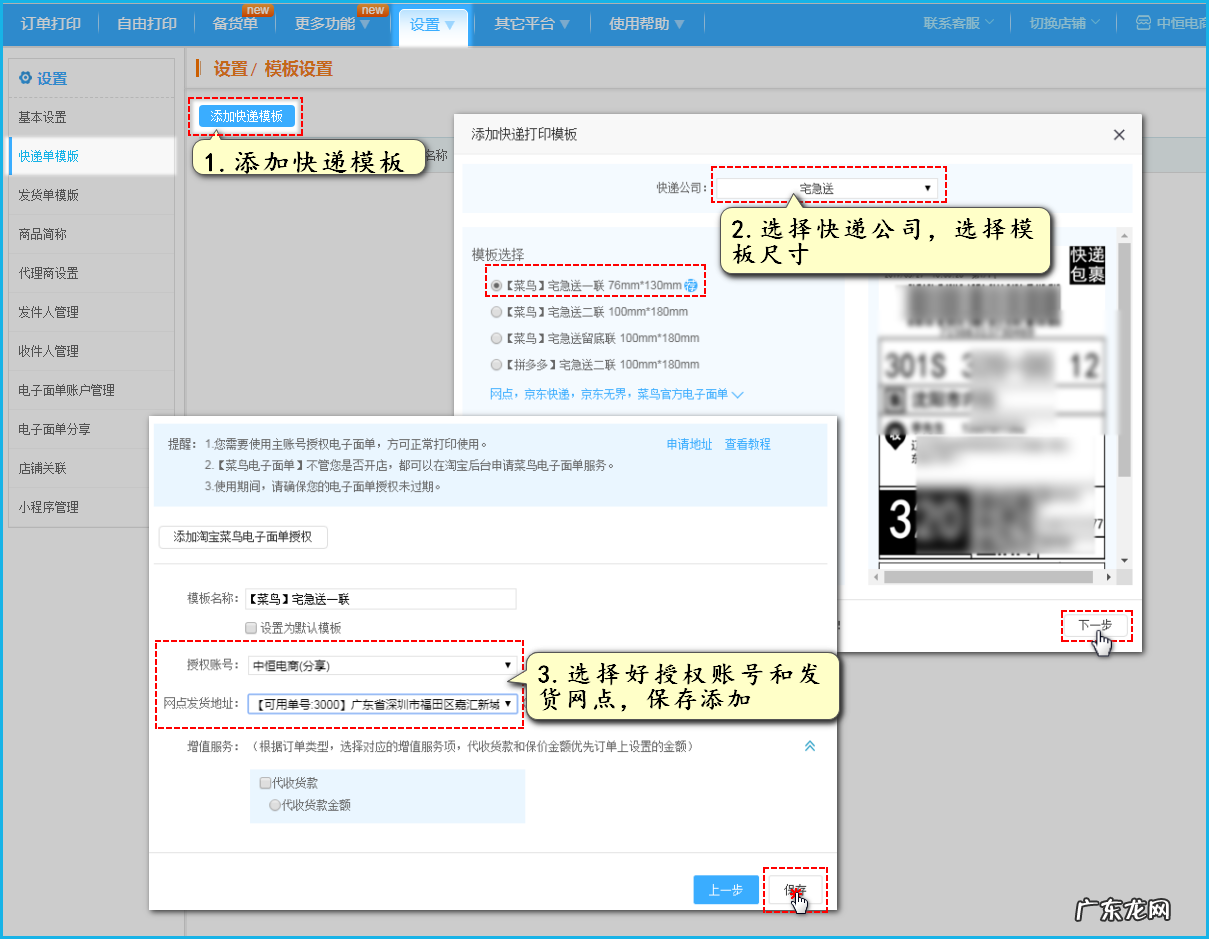
Task: Switch to the 自由打印 tab
Action: point(146,23)
